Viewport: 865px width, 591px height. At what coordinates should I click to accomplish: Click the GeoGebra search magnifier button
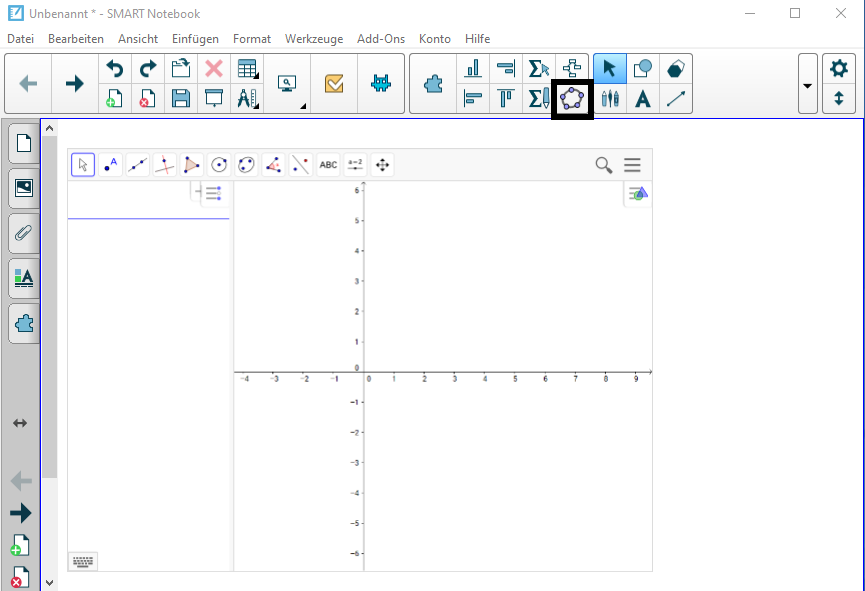[604, 165]
